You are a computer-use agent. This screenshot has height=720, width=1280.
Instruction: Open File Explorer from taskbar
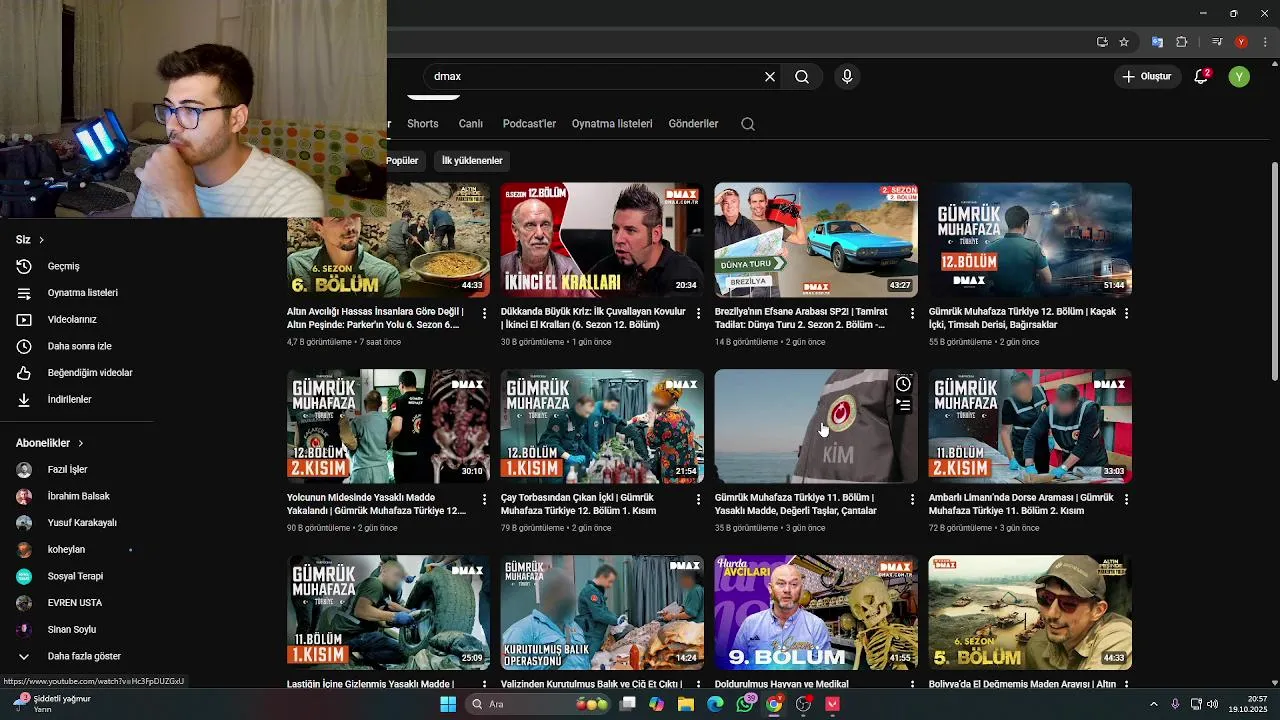(686, 704)
